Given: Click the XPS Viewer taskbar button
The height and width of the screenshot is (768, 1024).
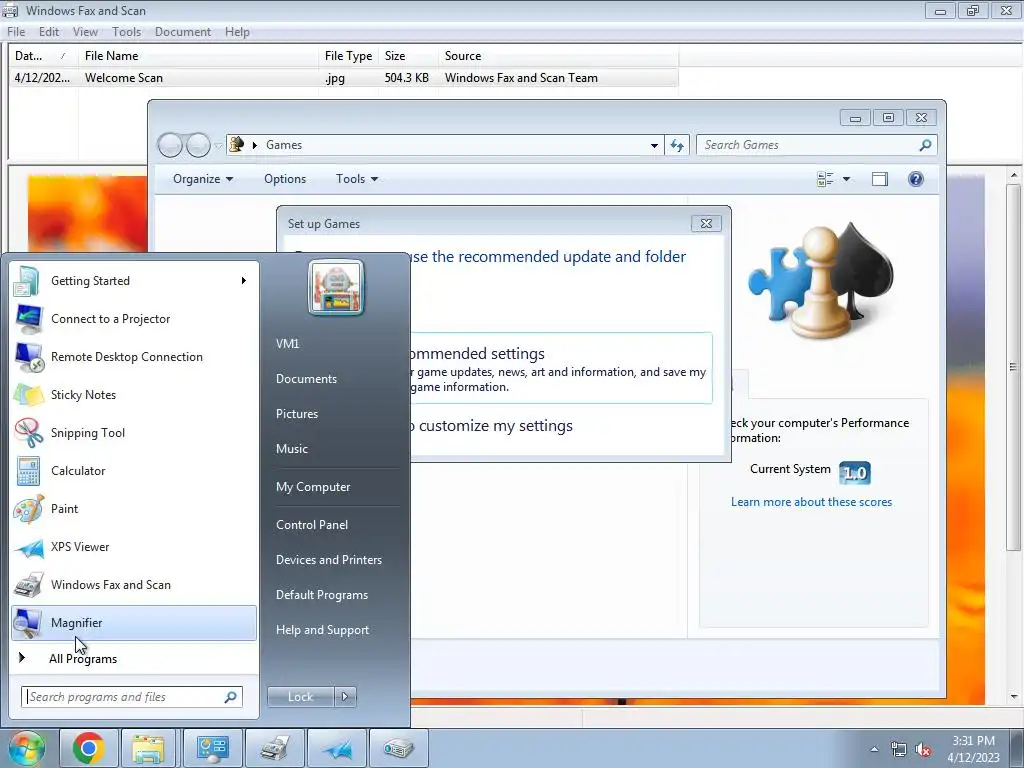Looking at the screenshot, I should click(x=337, y=748).
